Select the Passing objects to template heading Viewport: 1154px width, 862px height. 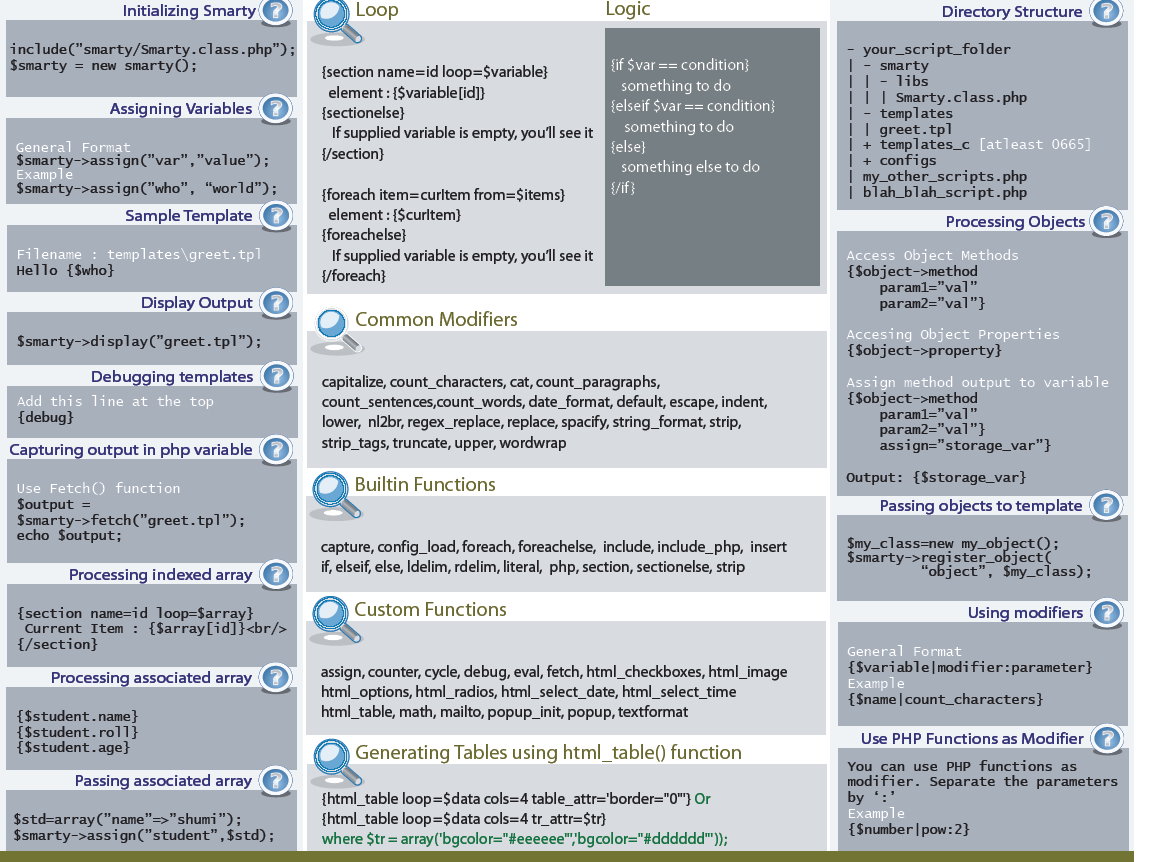(x=981, y=506)
